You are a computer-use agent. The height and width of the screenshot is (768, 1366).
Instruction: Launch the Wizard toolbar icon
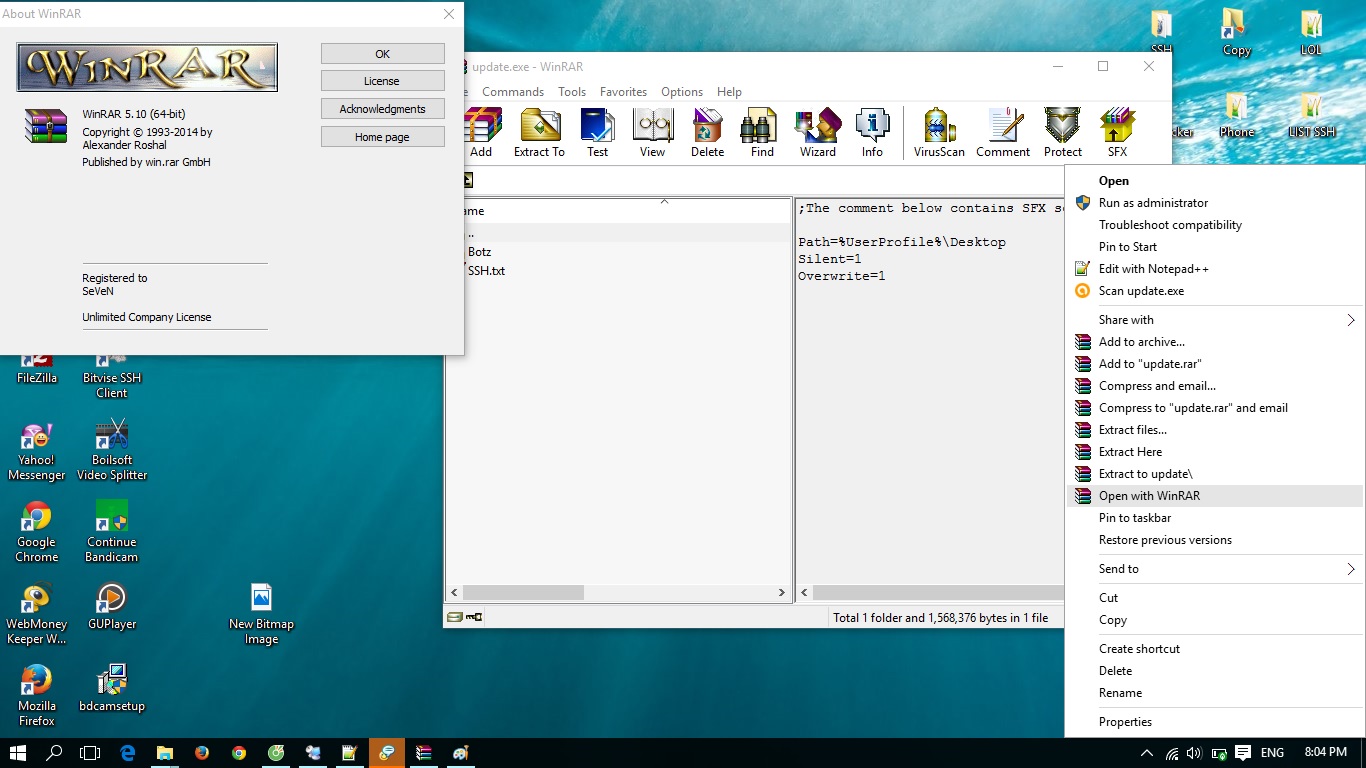pyautogui.click(x=817, y=133)
